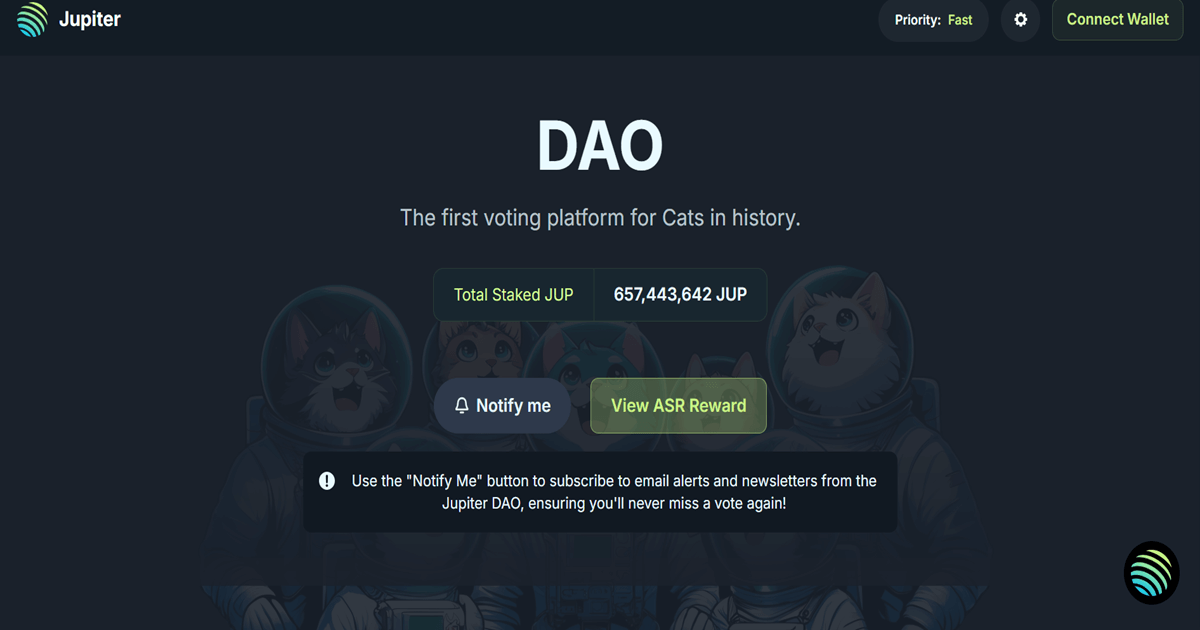Click the first voting platform subtitle

coord(600,217)
